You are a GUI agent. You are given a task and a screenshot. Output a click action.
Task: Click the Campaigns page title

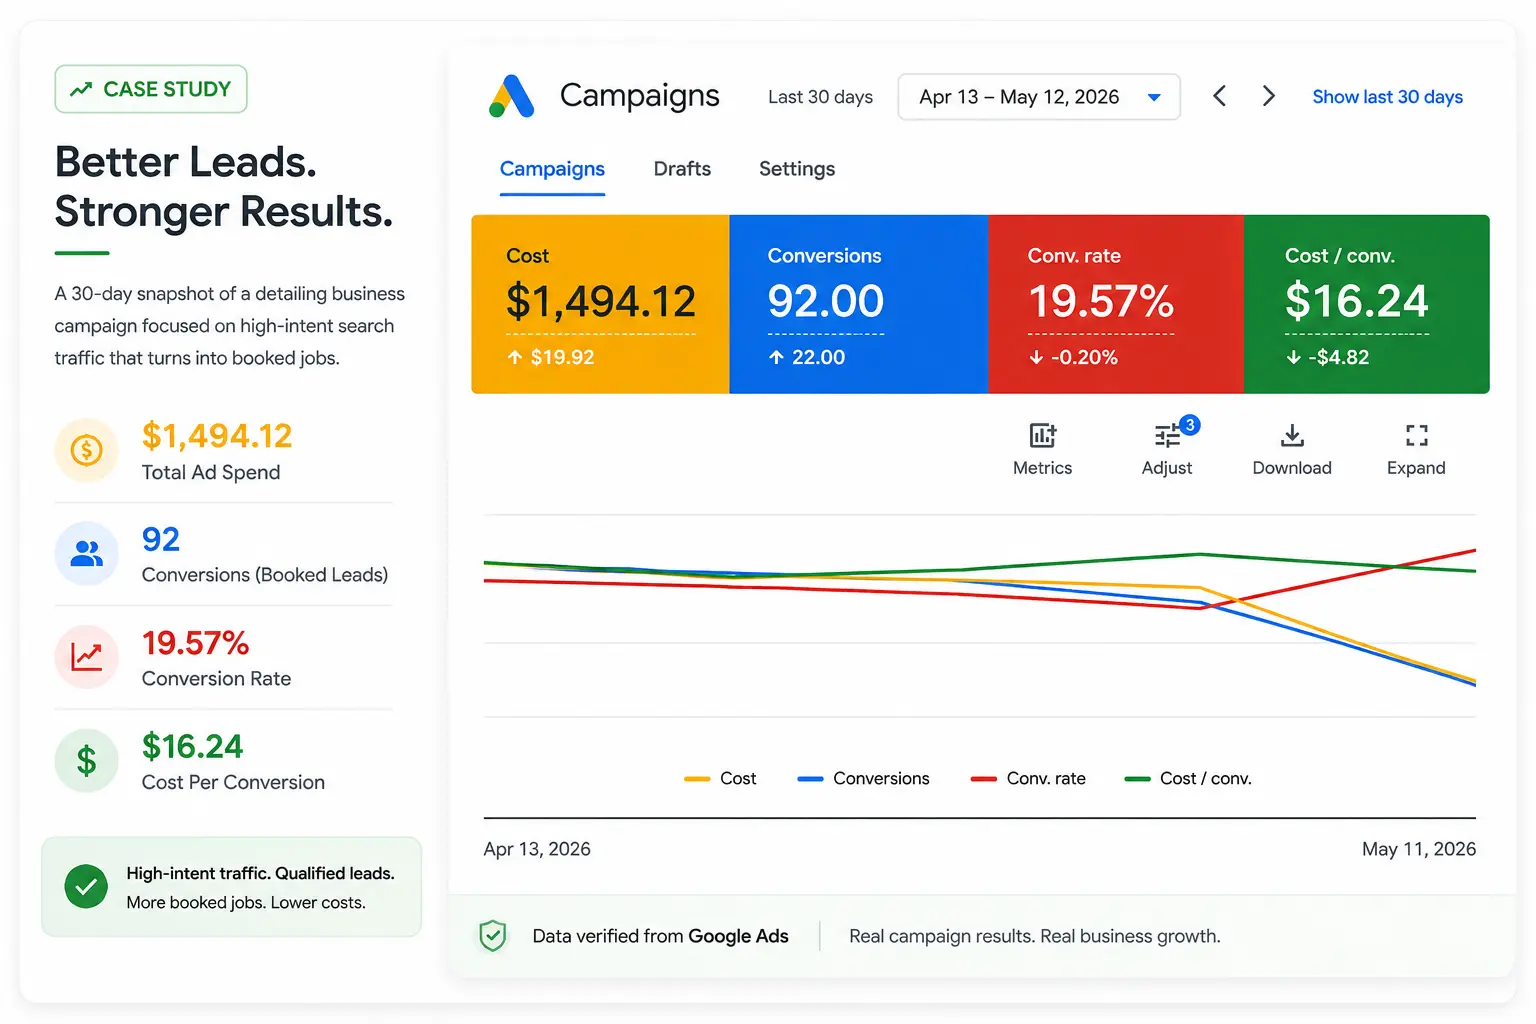click(639, 96)
